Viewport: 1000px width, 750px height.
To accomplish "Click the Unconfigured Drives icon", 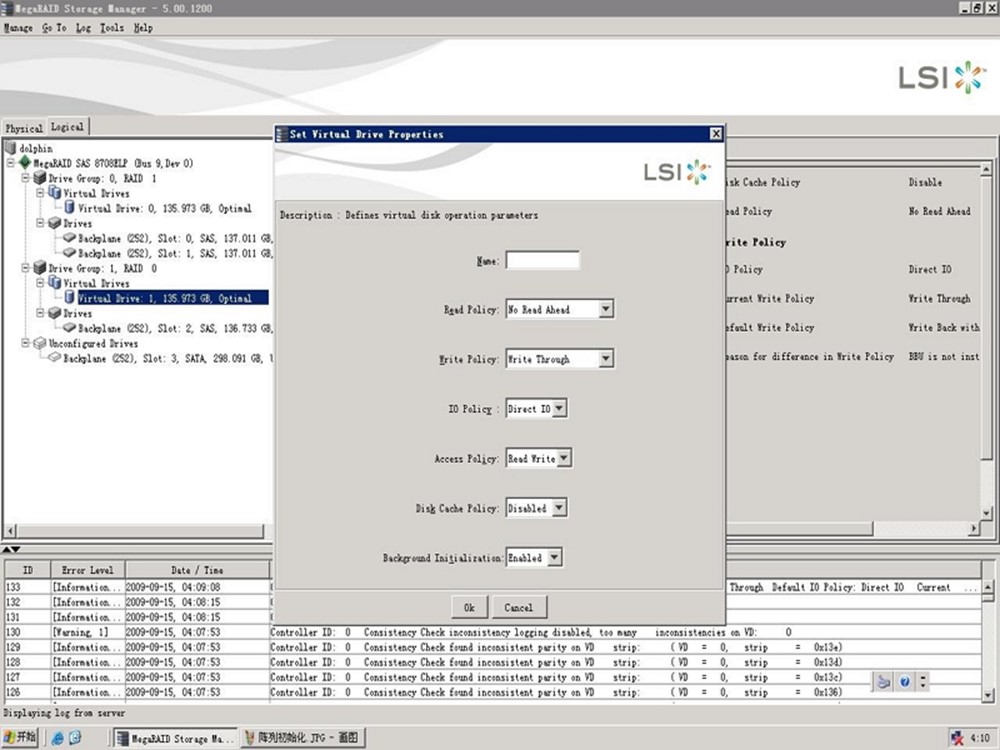I will coord(40,343).
